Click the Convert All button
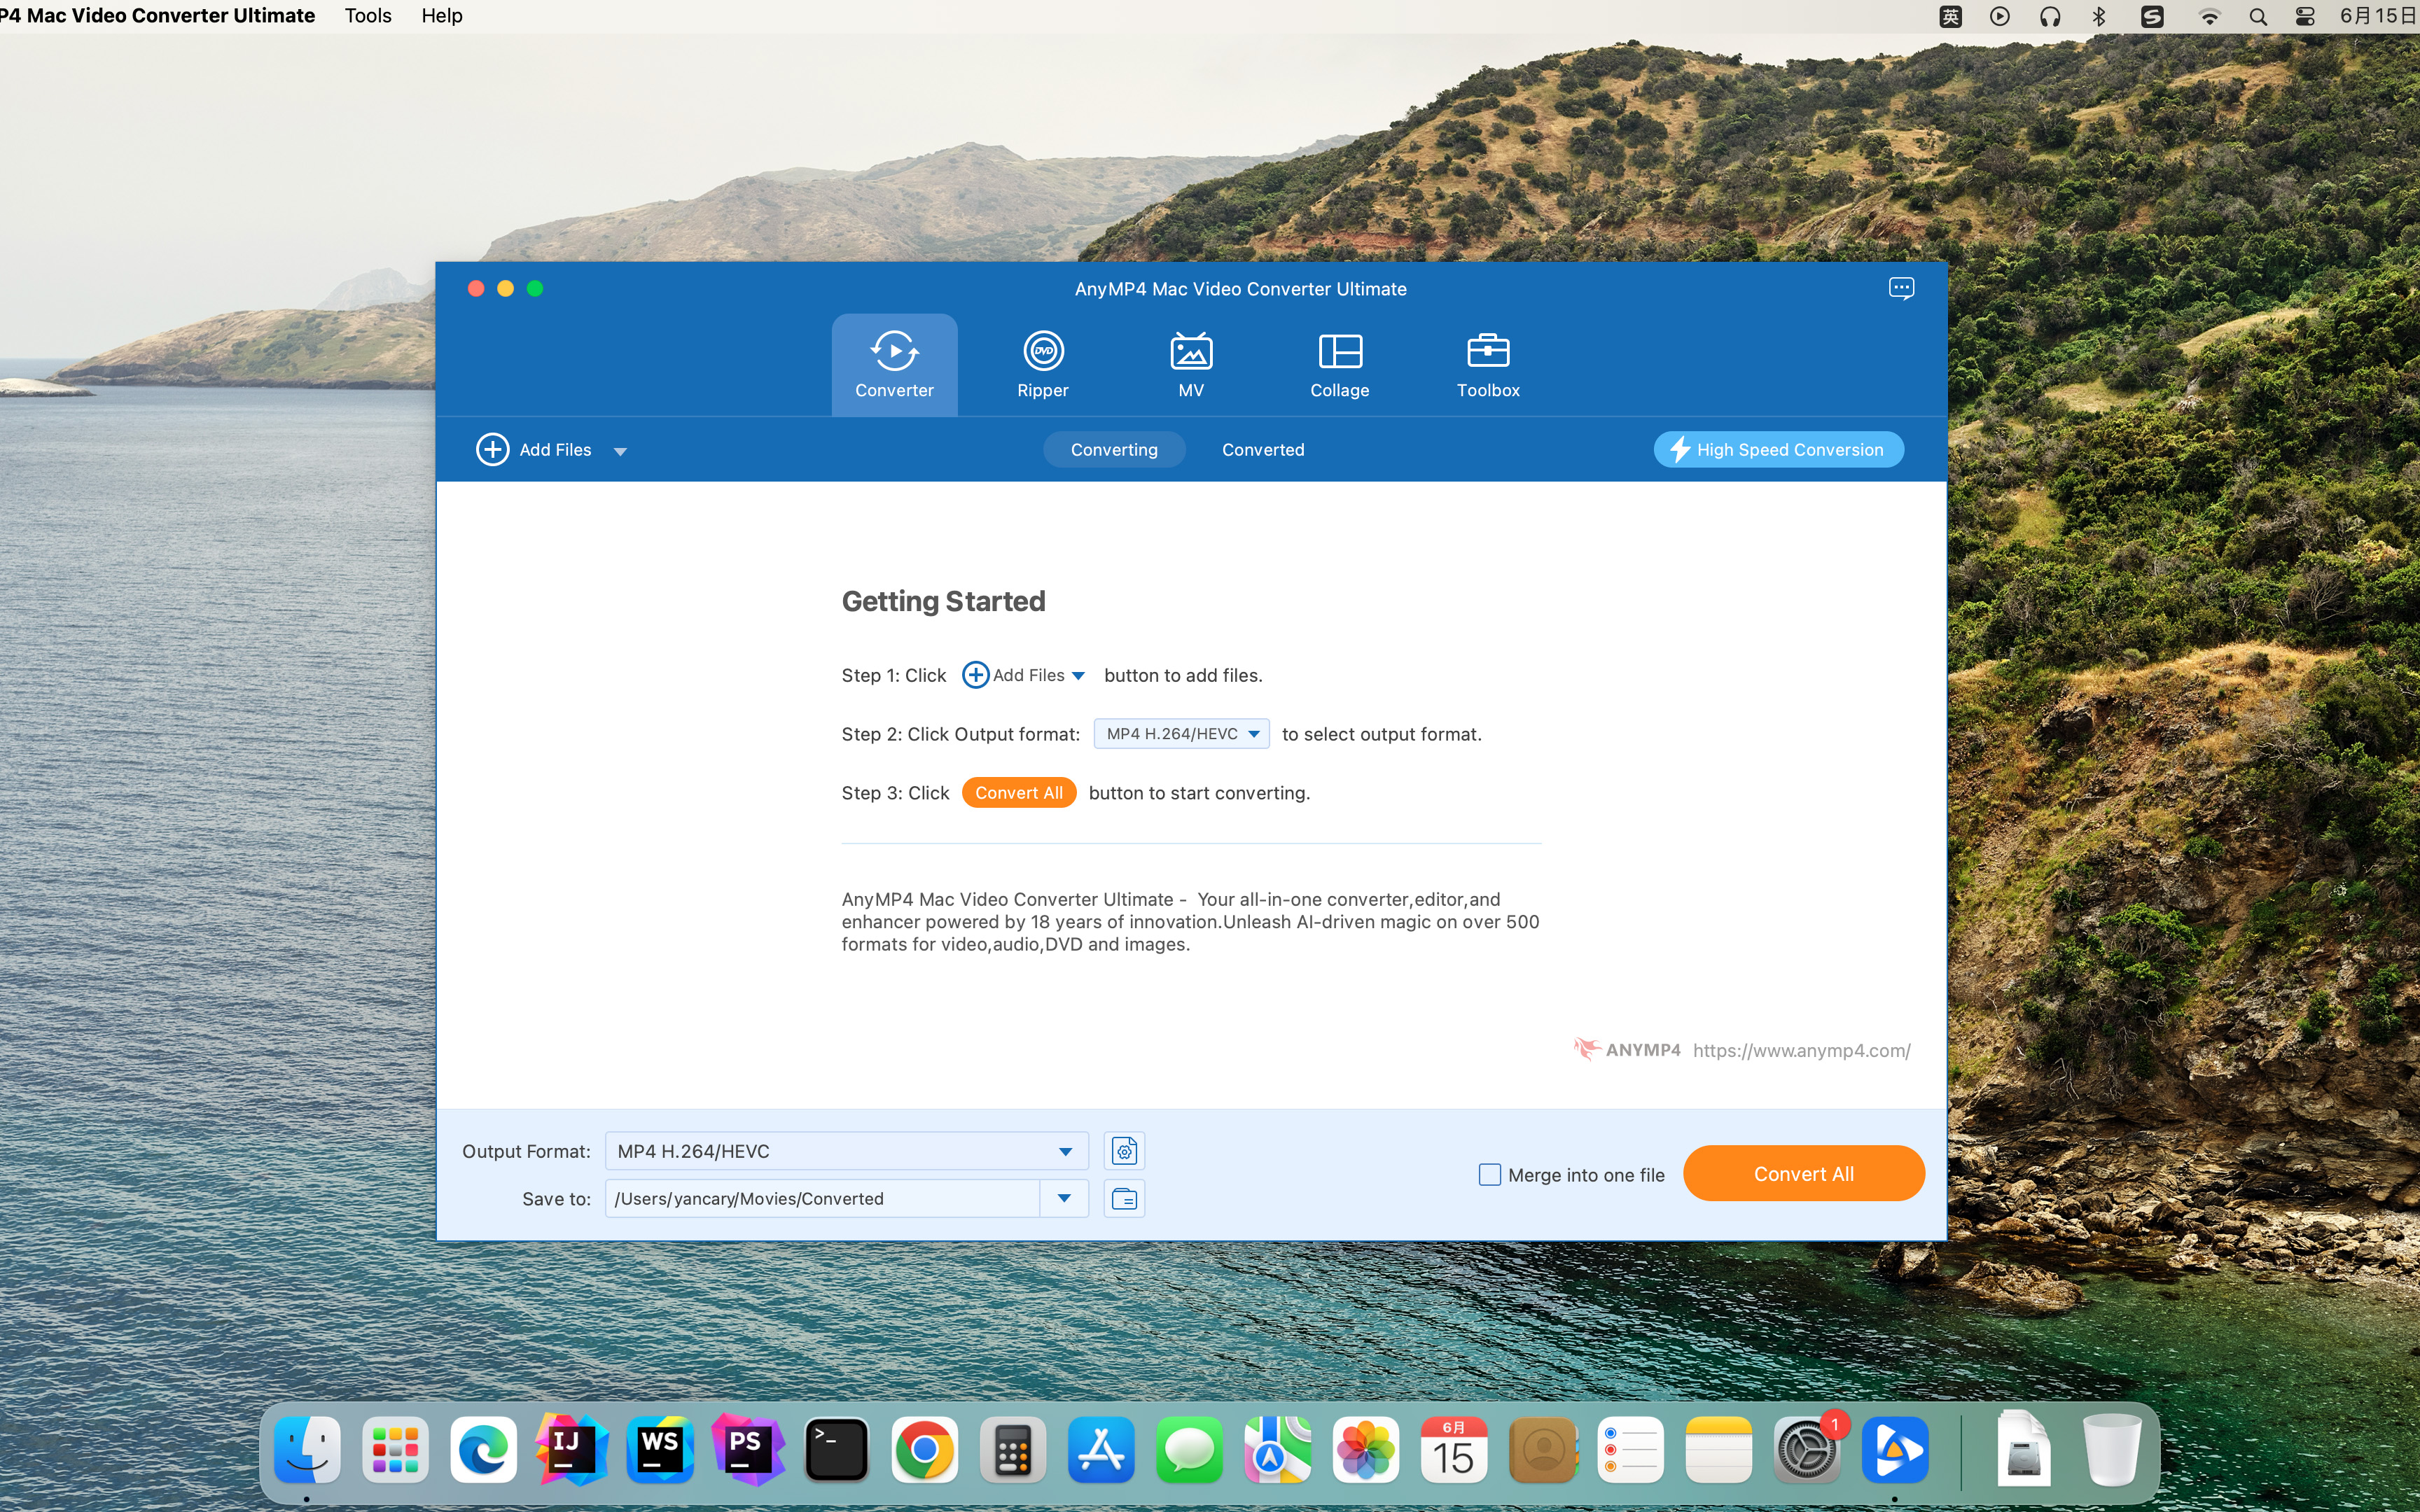 point(1803,1172)
